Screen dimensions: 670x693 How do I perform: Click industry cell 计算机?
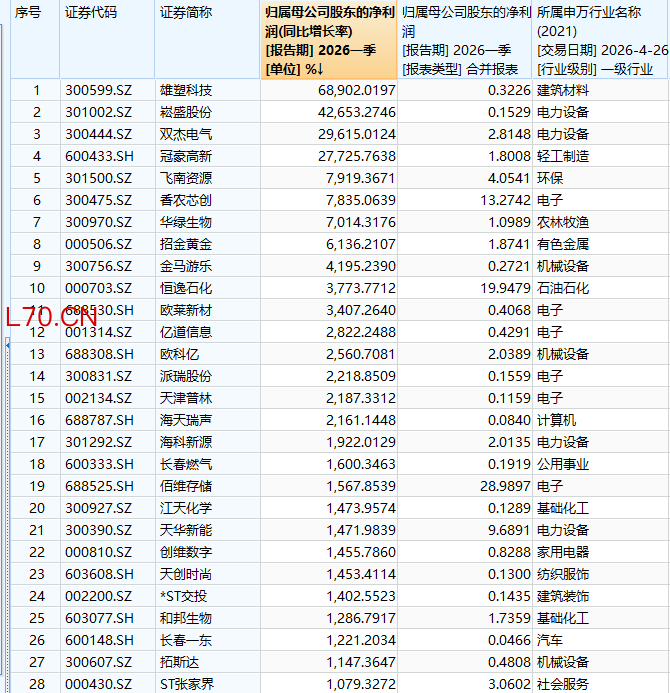(x=556, y=420)
